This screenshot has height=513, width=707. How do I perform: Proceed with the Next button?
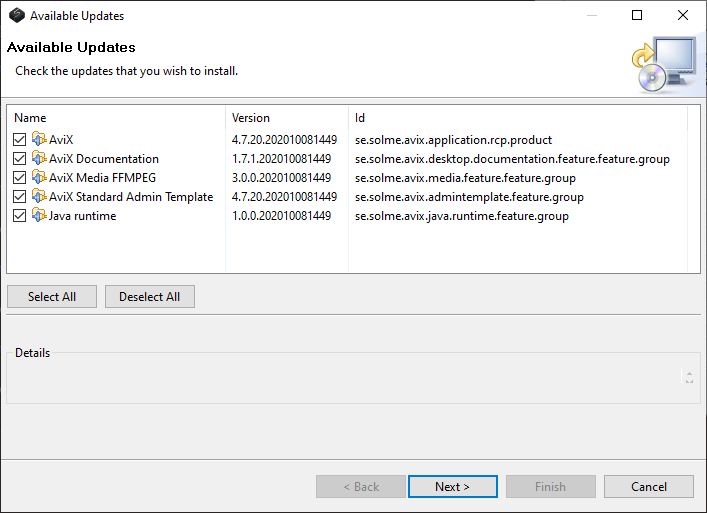[x=452, y=487]
